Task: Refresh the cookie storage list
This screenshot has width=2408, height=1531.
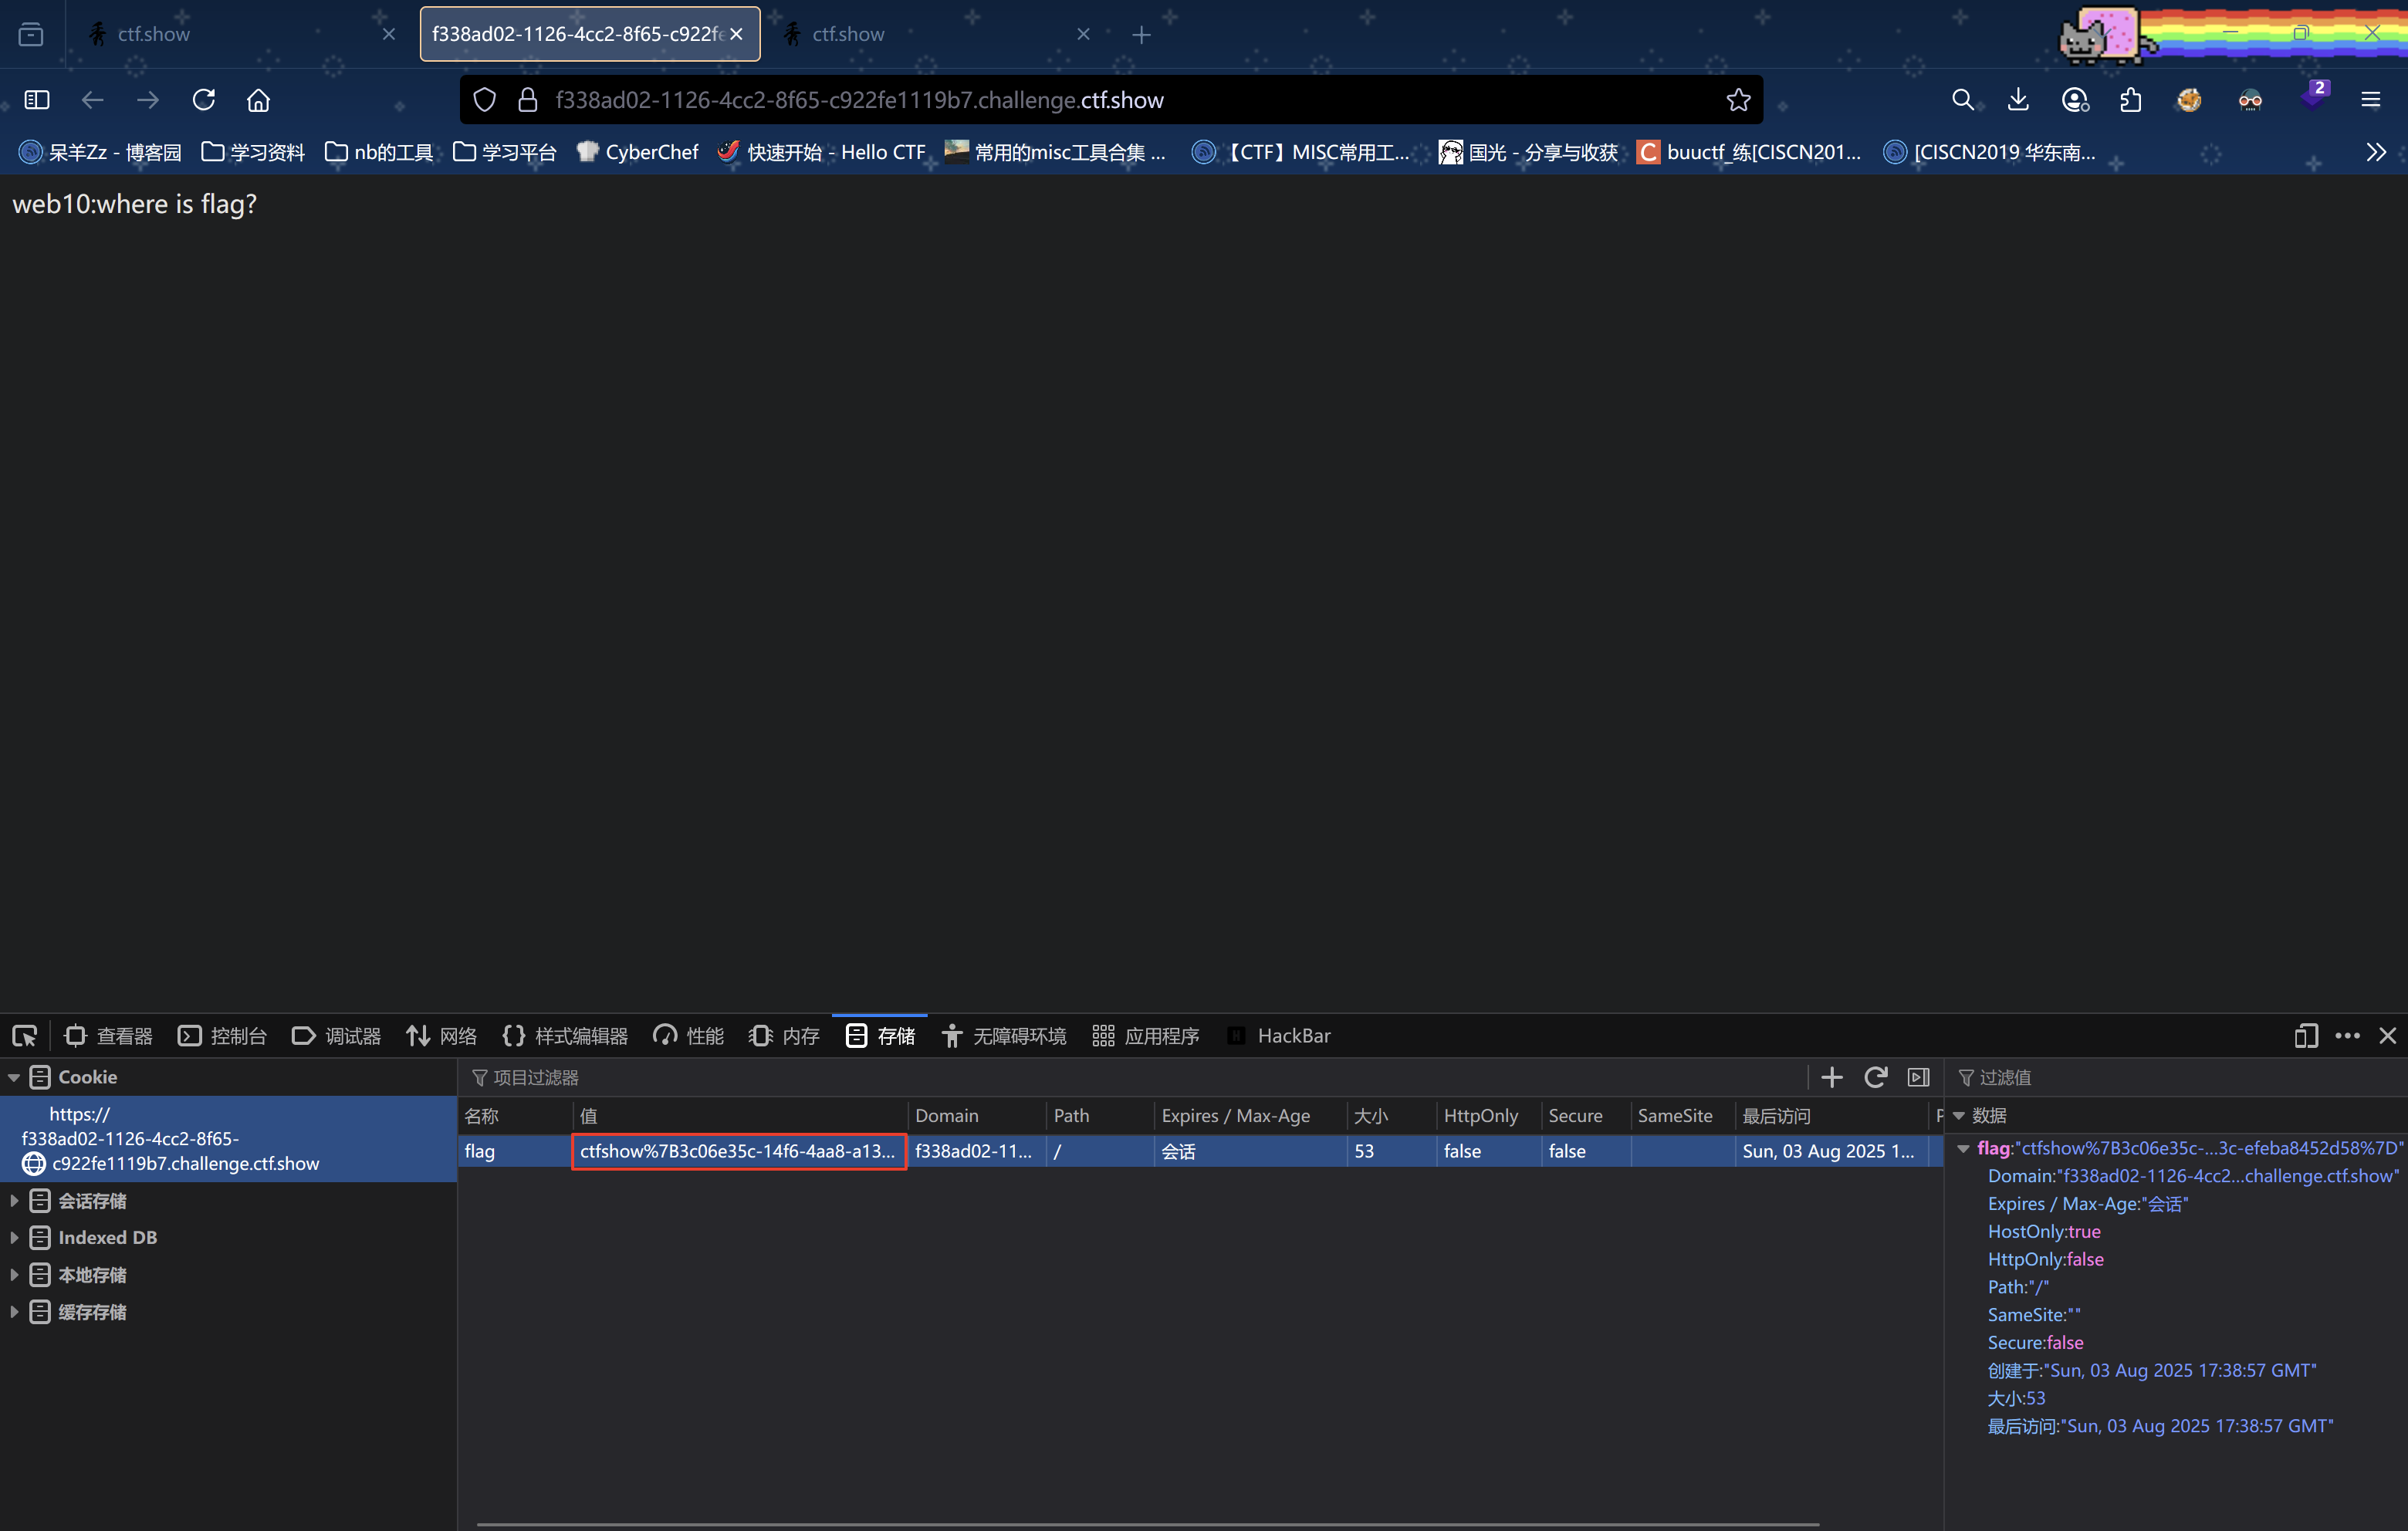Action: [x=1875, y=1077]
